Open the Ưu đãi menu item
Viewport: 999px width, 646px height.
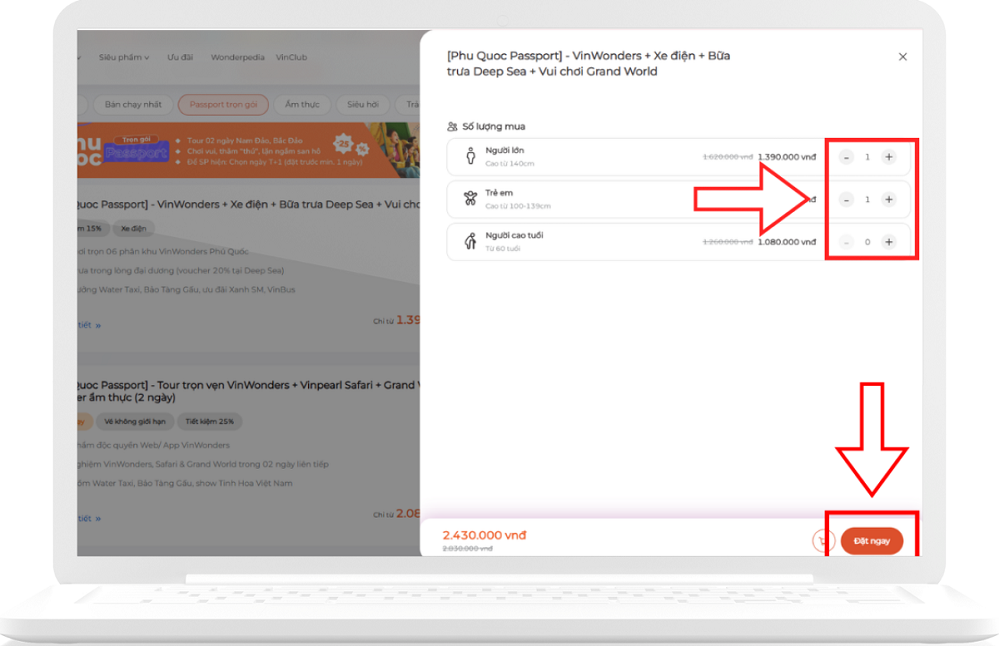(180, 57)
